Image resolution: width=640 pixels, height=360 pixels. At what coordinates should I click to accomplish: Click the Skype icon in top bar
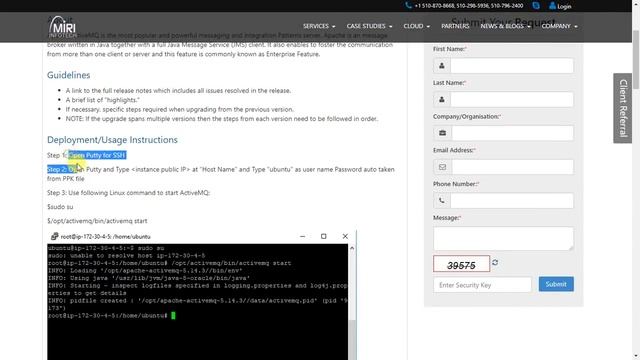point(536,6)
